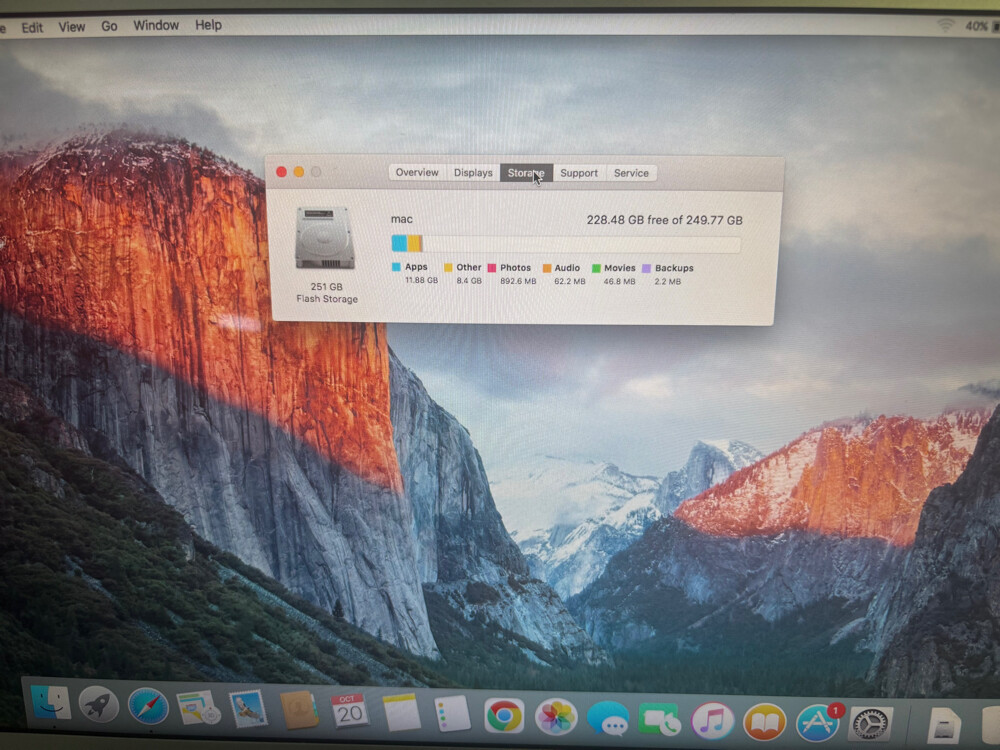Click the "251 GB Flash Storage" label
This screenshot has width=1000, height=750.
click(x=327, y=293)
